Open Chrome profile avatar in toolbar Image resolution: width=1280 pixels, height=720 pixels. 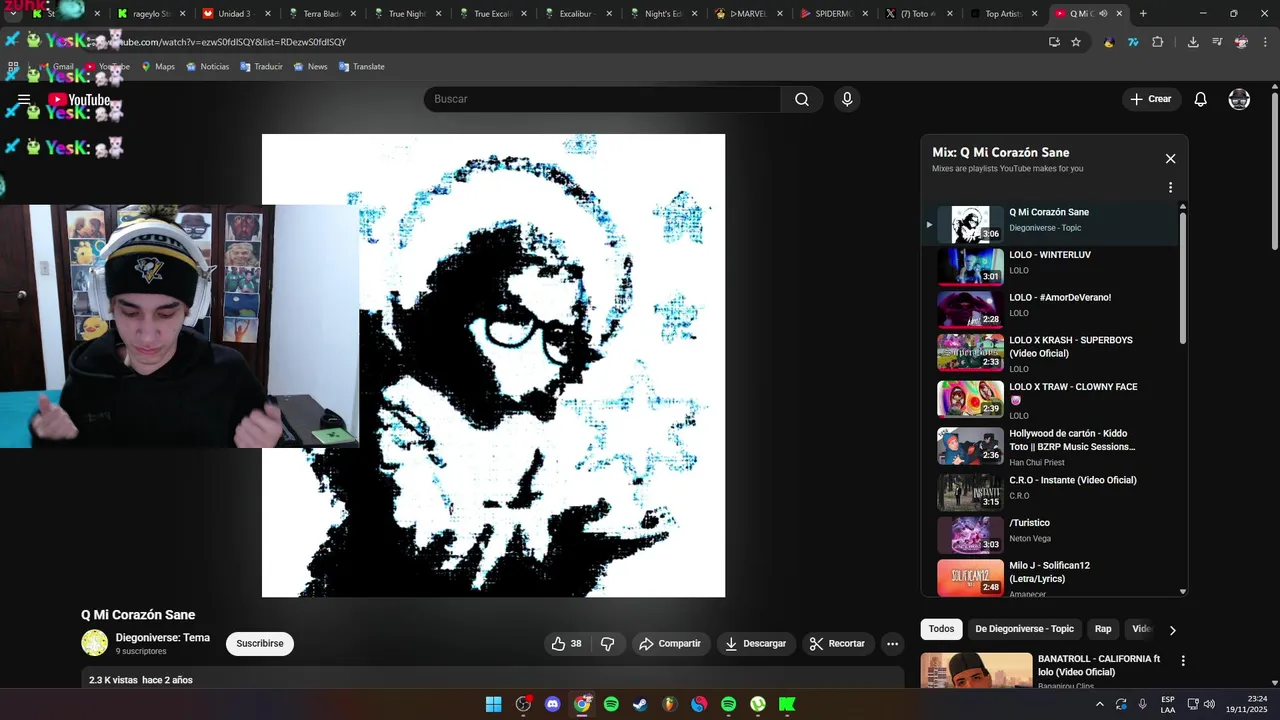click(x=1241, y=42)
